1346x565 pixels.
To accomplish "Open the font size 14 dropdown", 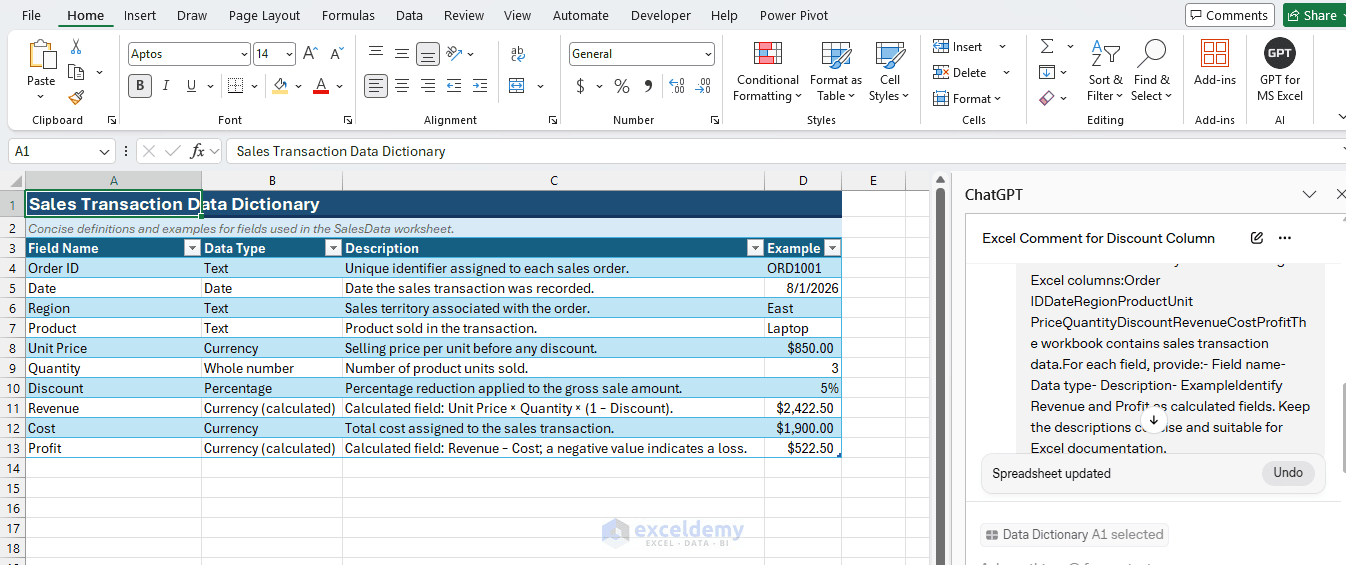I will coord(289,54).
